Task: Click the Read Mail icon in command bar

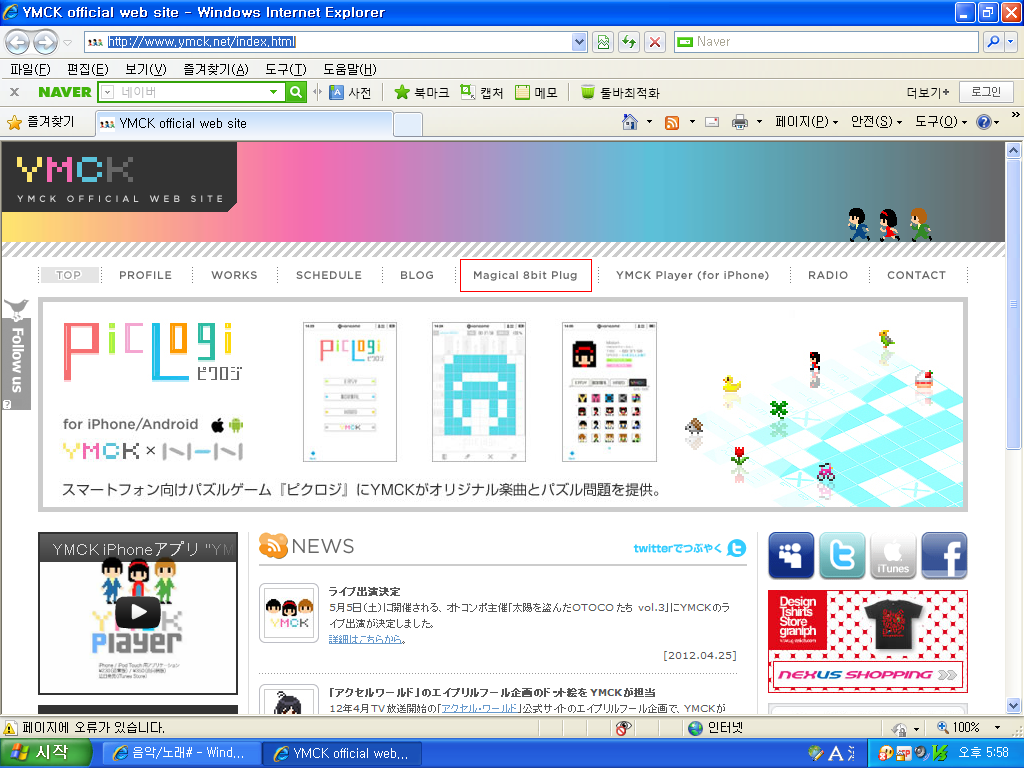Action: coord(712,122)
